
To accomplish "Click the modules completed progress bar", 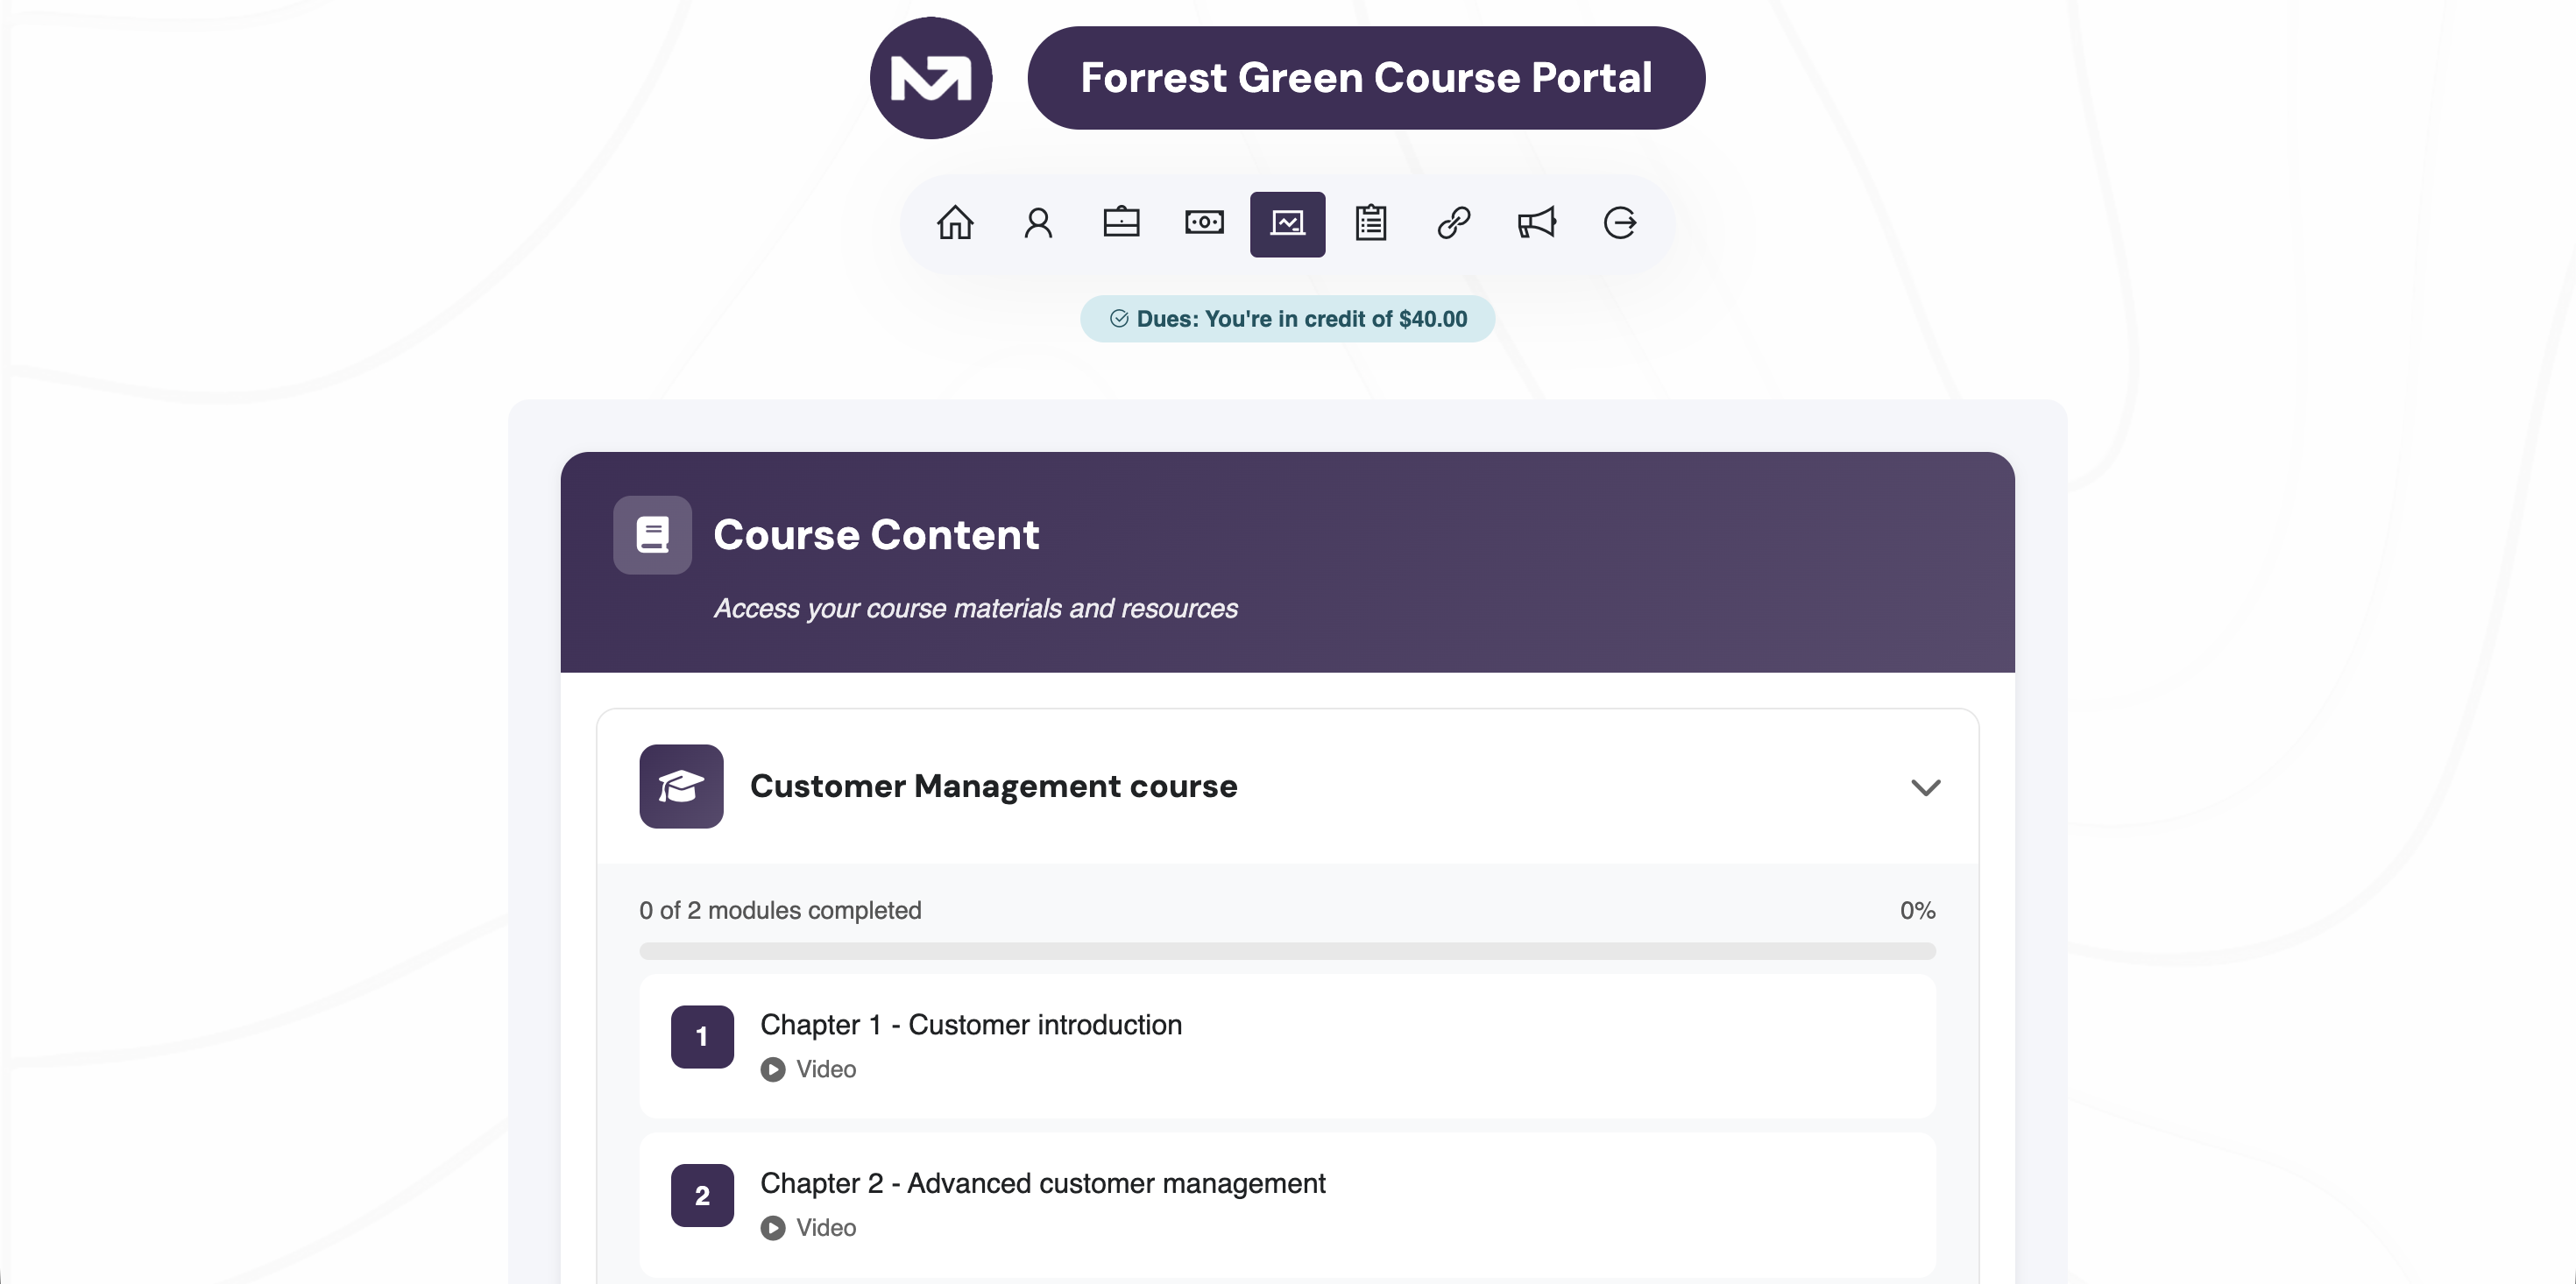I will coord(1287,951).
